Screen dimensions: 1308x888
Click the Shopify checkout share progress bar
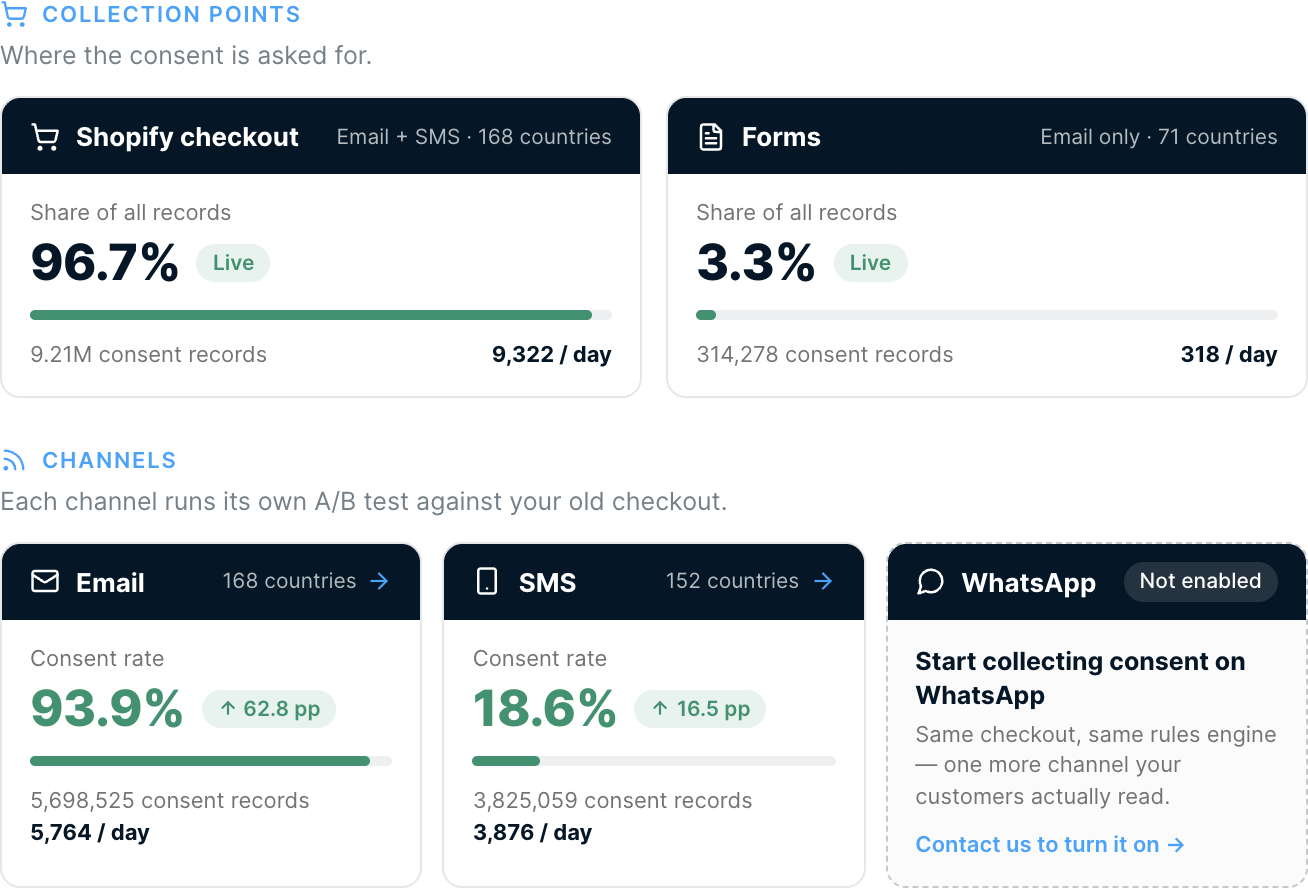coord(321,315)
